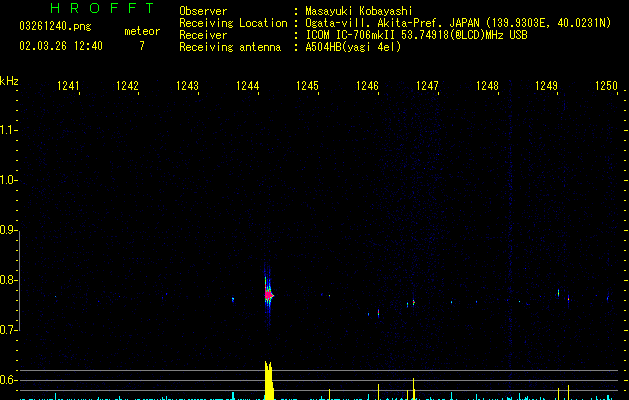Click the meteor count value 7

tap(142, 46)
